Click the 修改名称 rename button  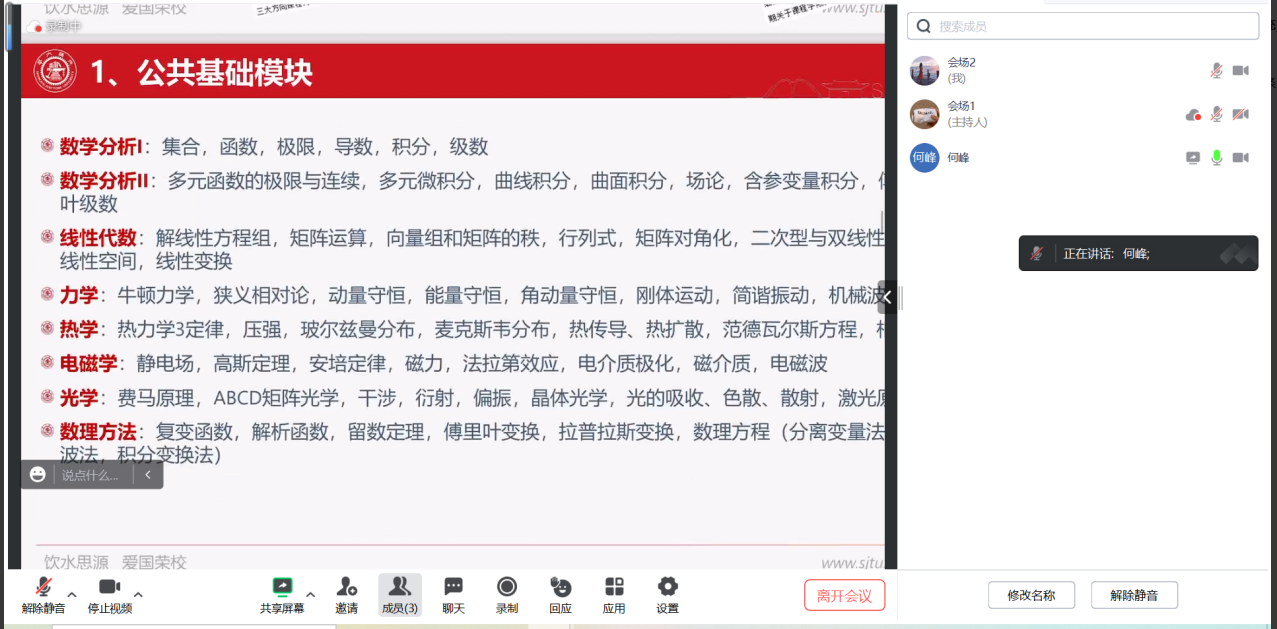[1030, 595]
